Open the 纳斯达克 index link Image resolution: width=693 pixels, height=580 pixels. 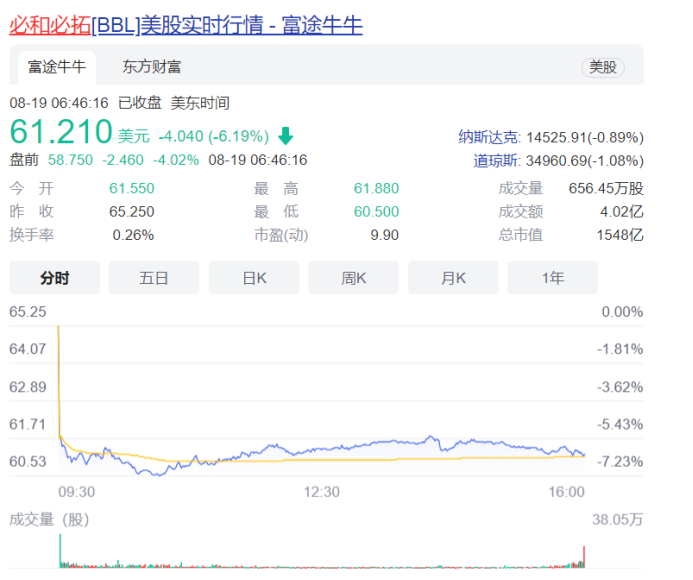488,137
